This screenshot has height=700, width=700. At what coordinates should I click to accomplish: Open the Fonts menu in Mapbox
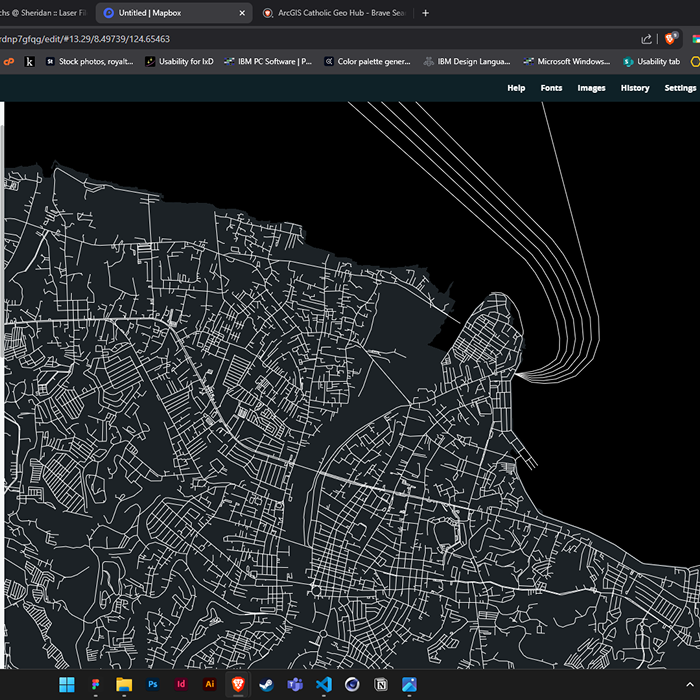(x=551, y=88)
